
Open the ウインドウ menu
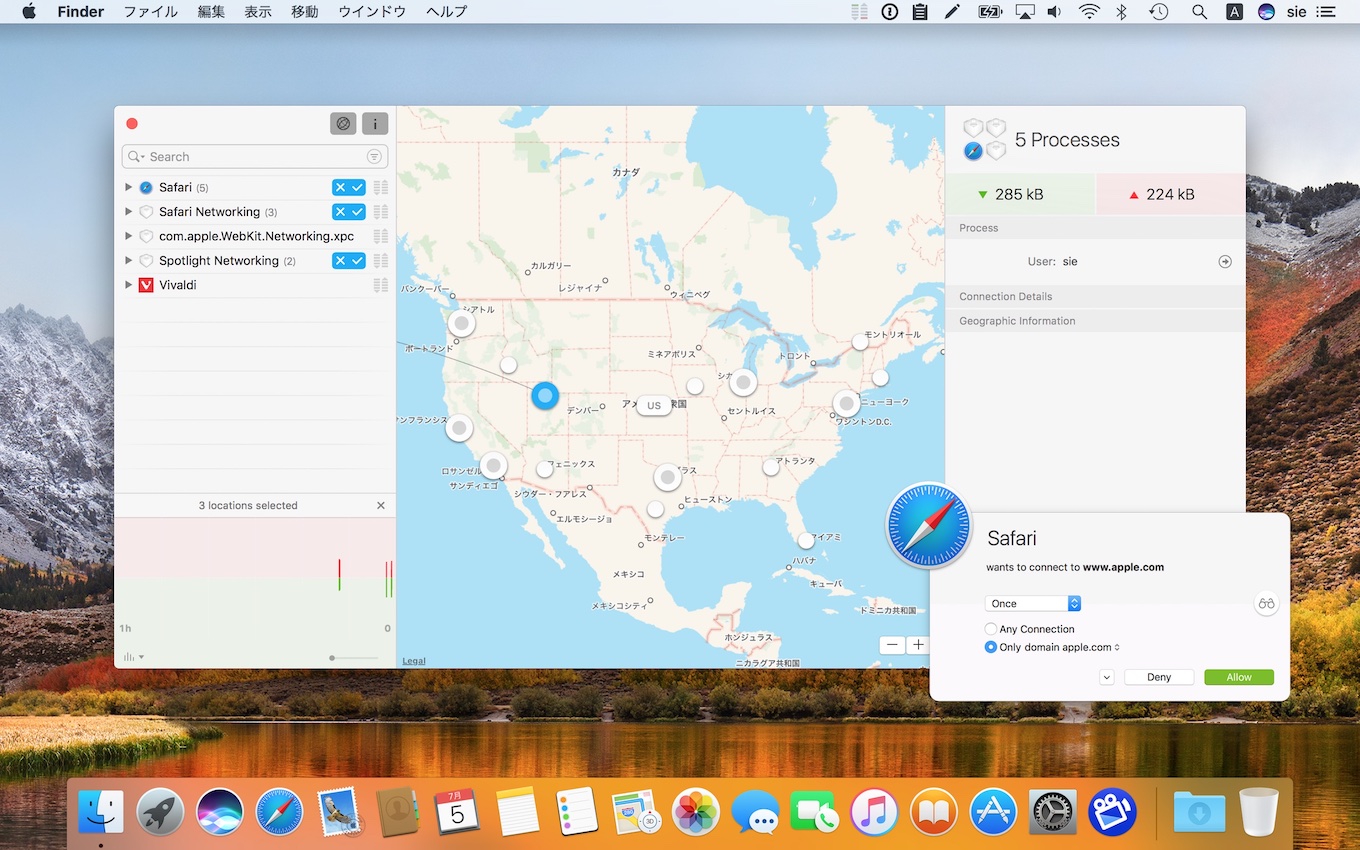coord(372,12)
